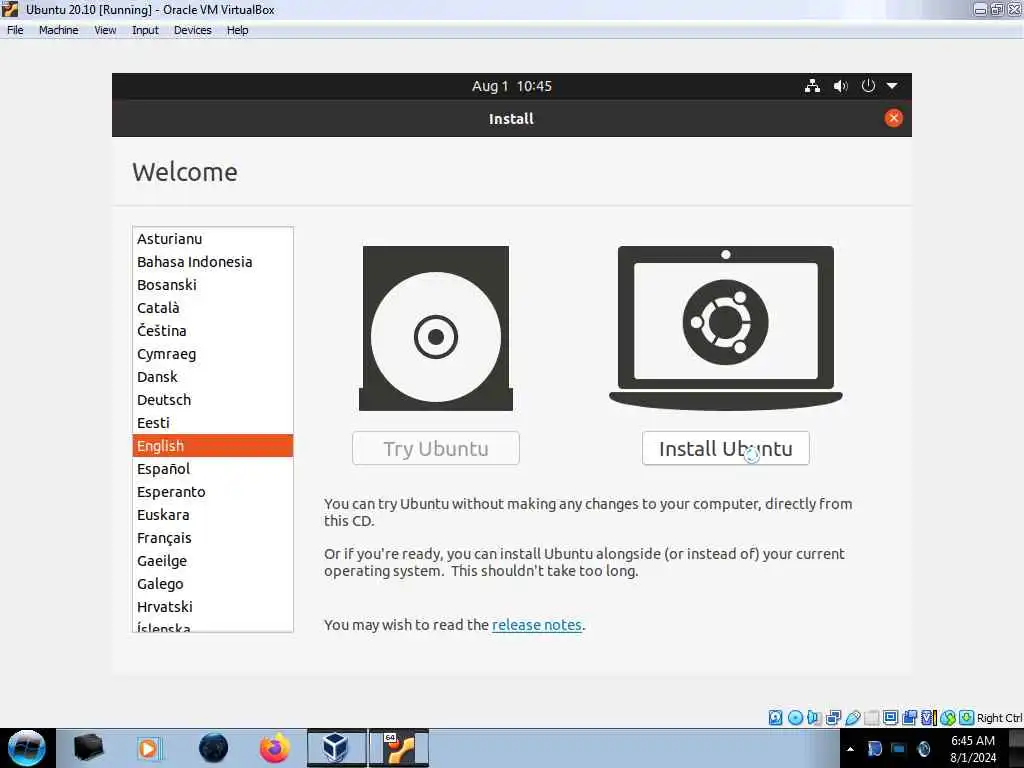This screenshot has height=768, width=1024.
Task: Launch the media player taskbar icon
Action: click(x=148, y=748)
